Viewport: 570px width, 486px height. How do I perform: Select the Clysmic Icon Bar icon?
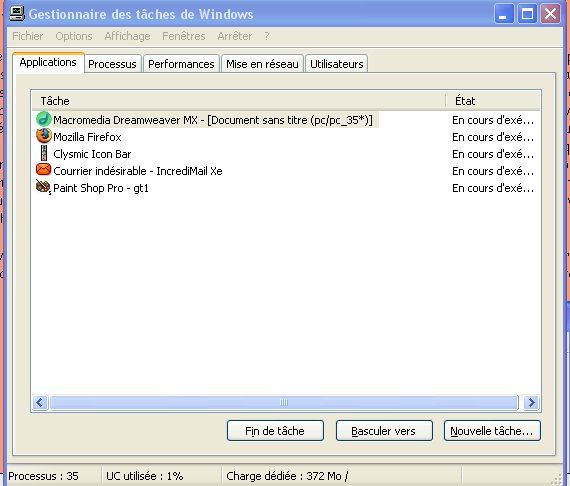(x=44, y=153)
